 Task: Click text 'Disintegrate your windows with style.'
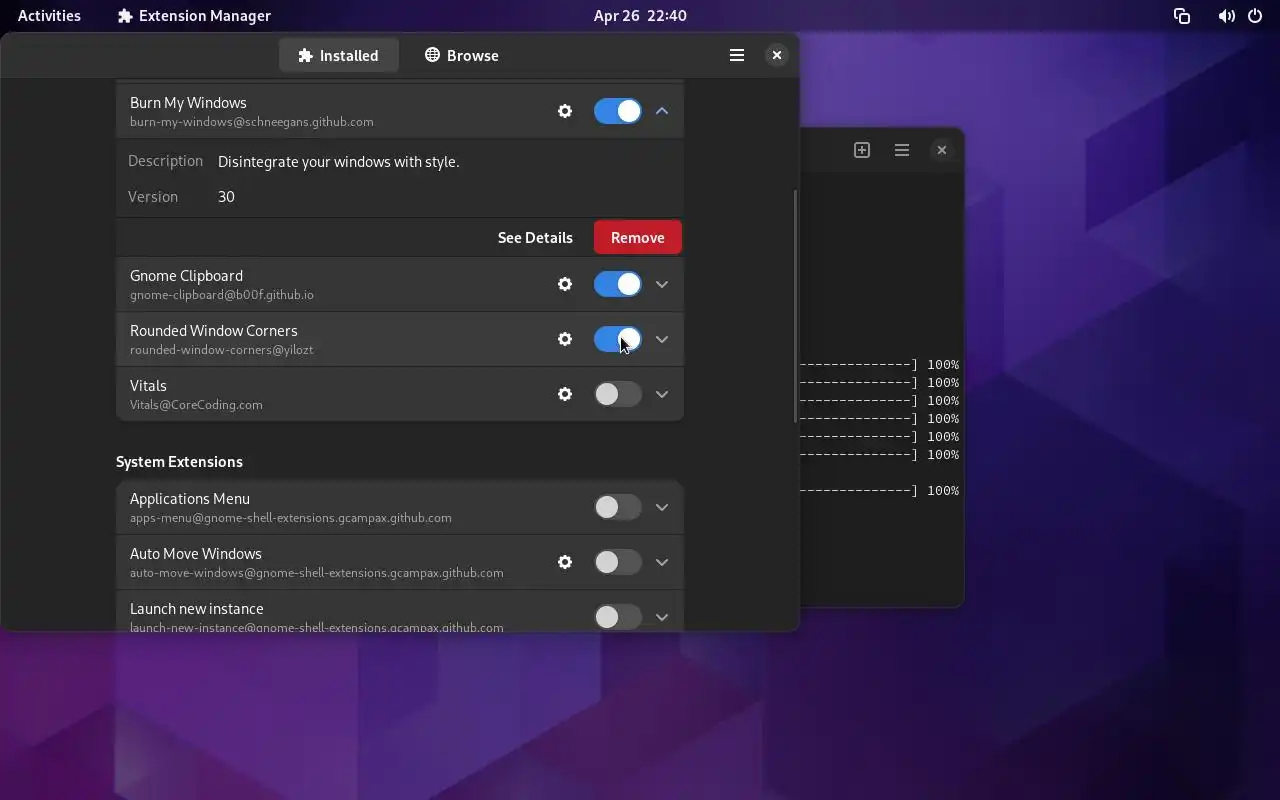pyautogui.click(x=339, y=162)
